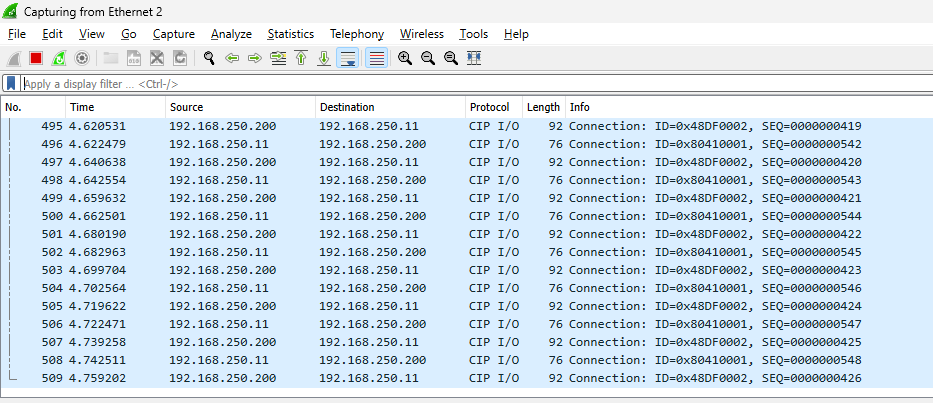Zoom in on packet list text
Image resolution: width=933 pixels, height=403 pixels.
(x=405, y=58)
